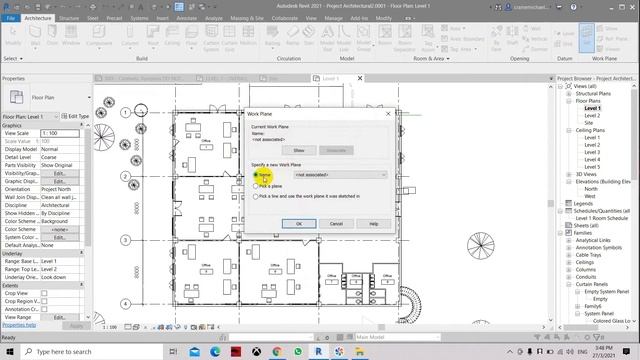This screenshot has width=640, height=360.
Task: Expand the Structural Plans node
Action: pyautogui.click(x=569, y=93)
